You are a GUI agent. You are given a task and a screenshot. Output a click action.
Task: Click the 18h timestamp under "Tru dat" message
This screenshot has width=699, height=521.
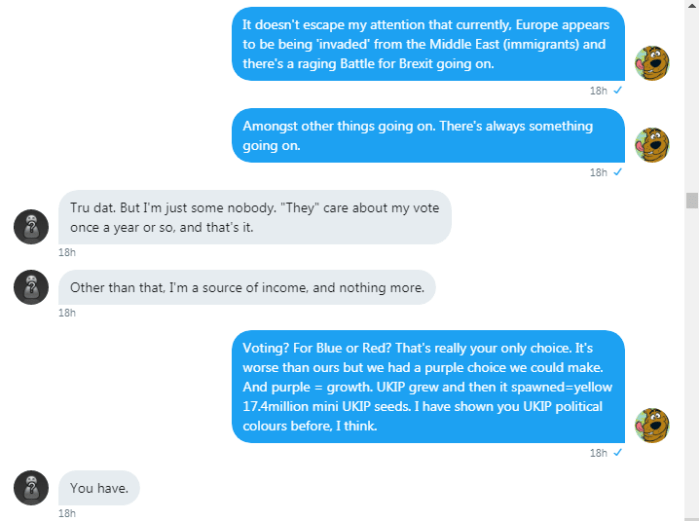[67, 252]
